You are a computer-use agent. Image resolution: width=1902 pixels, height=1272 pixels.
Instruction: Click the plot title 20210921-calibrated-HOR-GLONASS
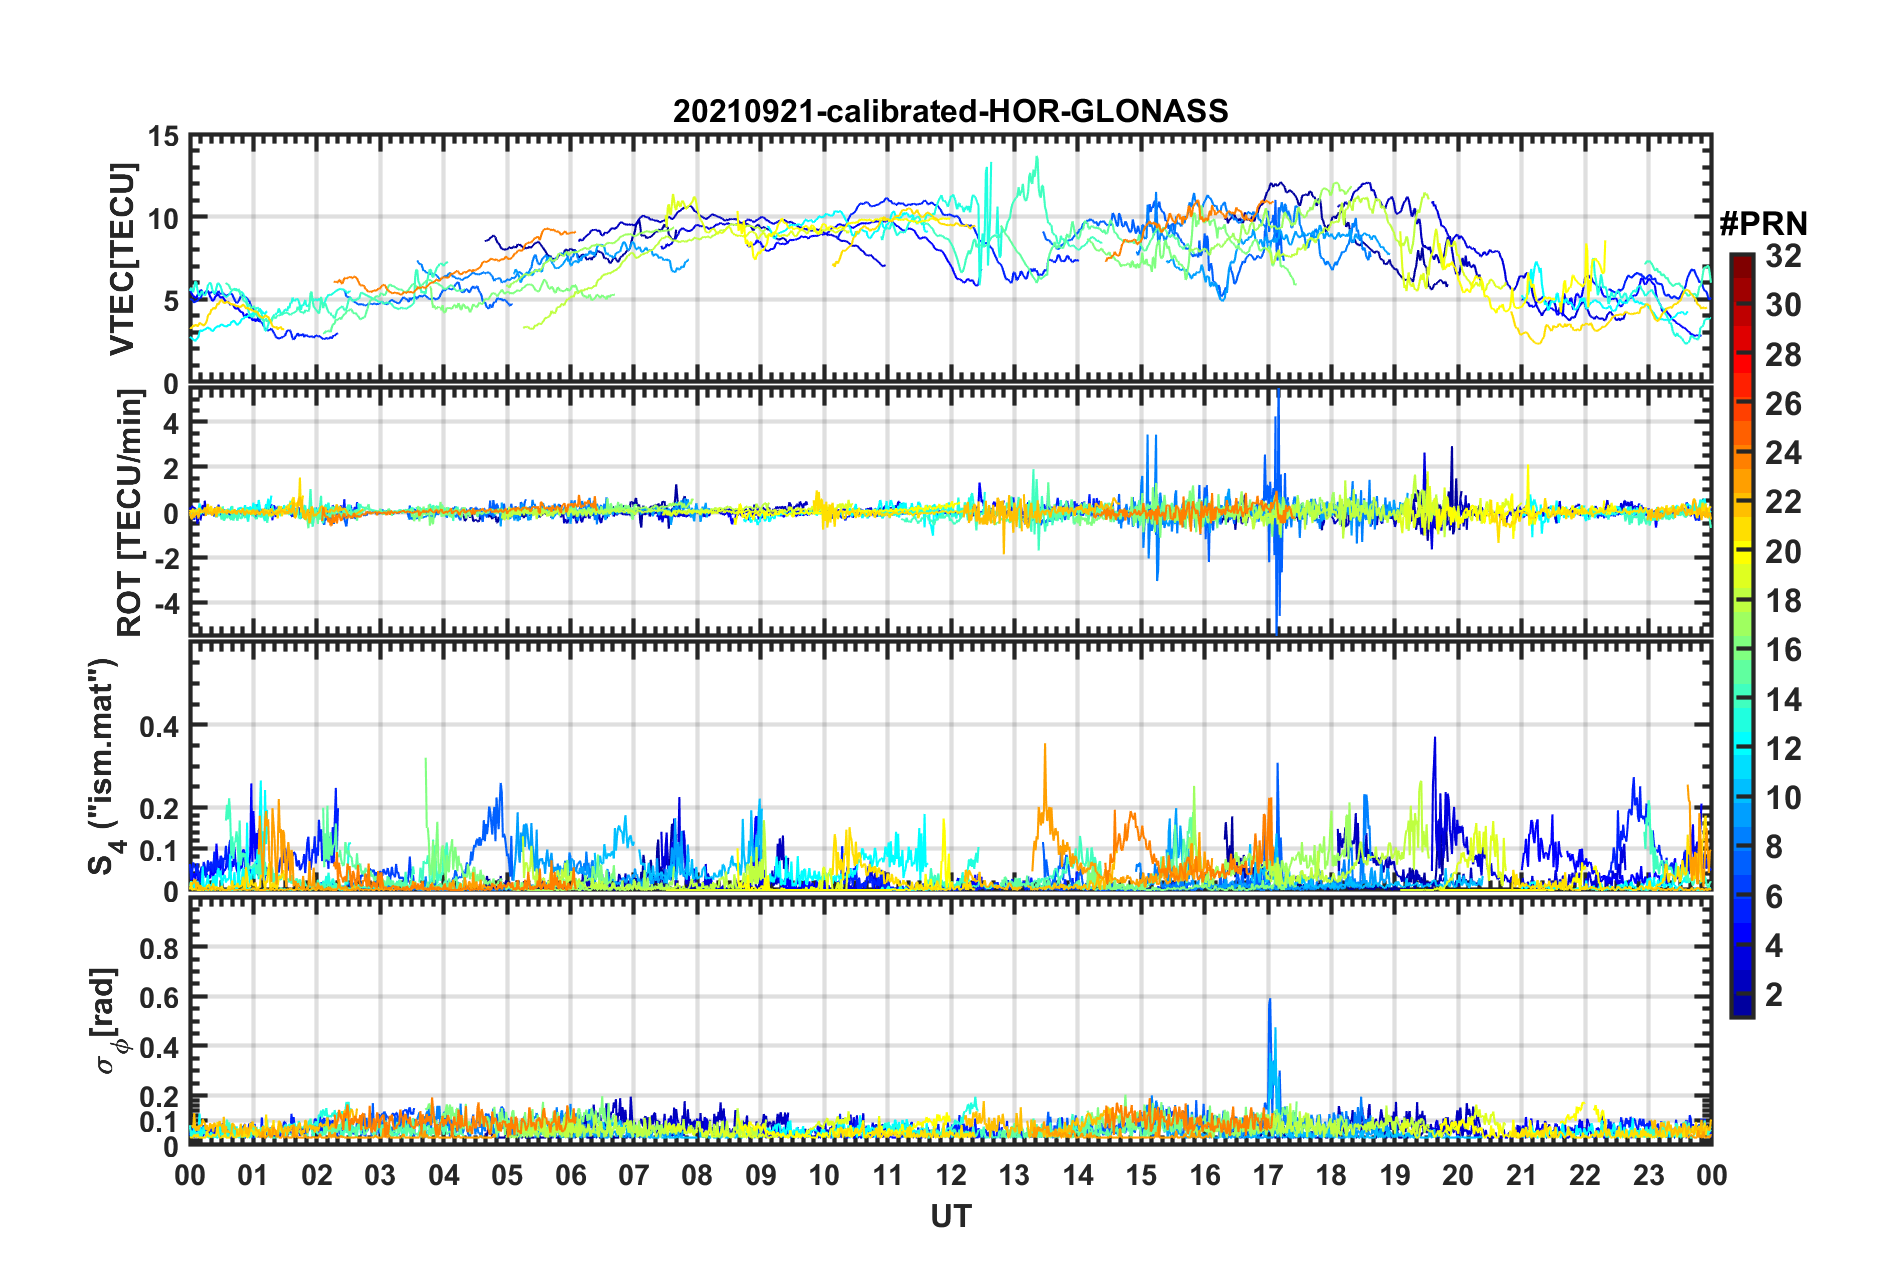[950, 111]
